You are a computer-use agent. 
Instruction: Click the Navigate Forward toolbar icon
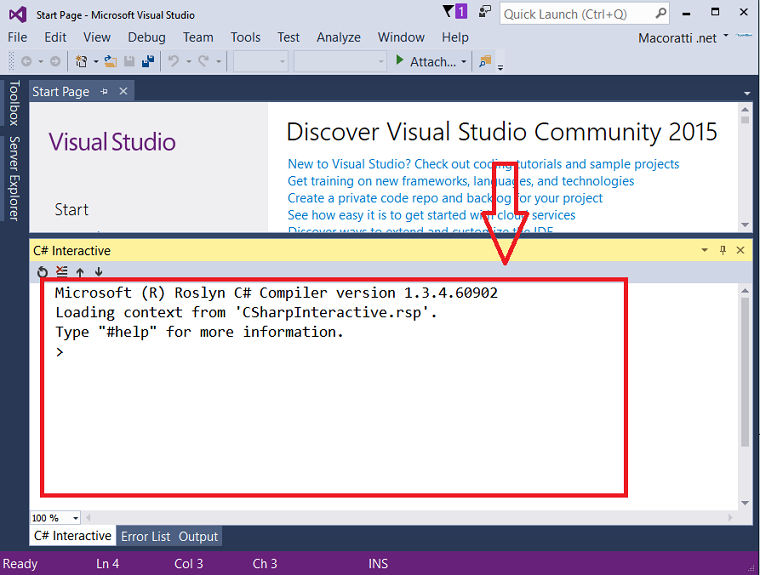[x=55, y=62]
